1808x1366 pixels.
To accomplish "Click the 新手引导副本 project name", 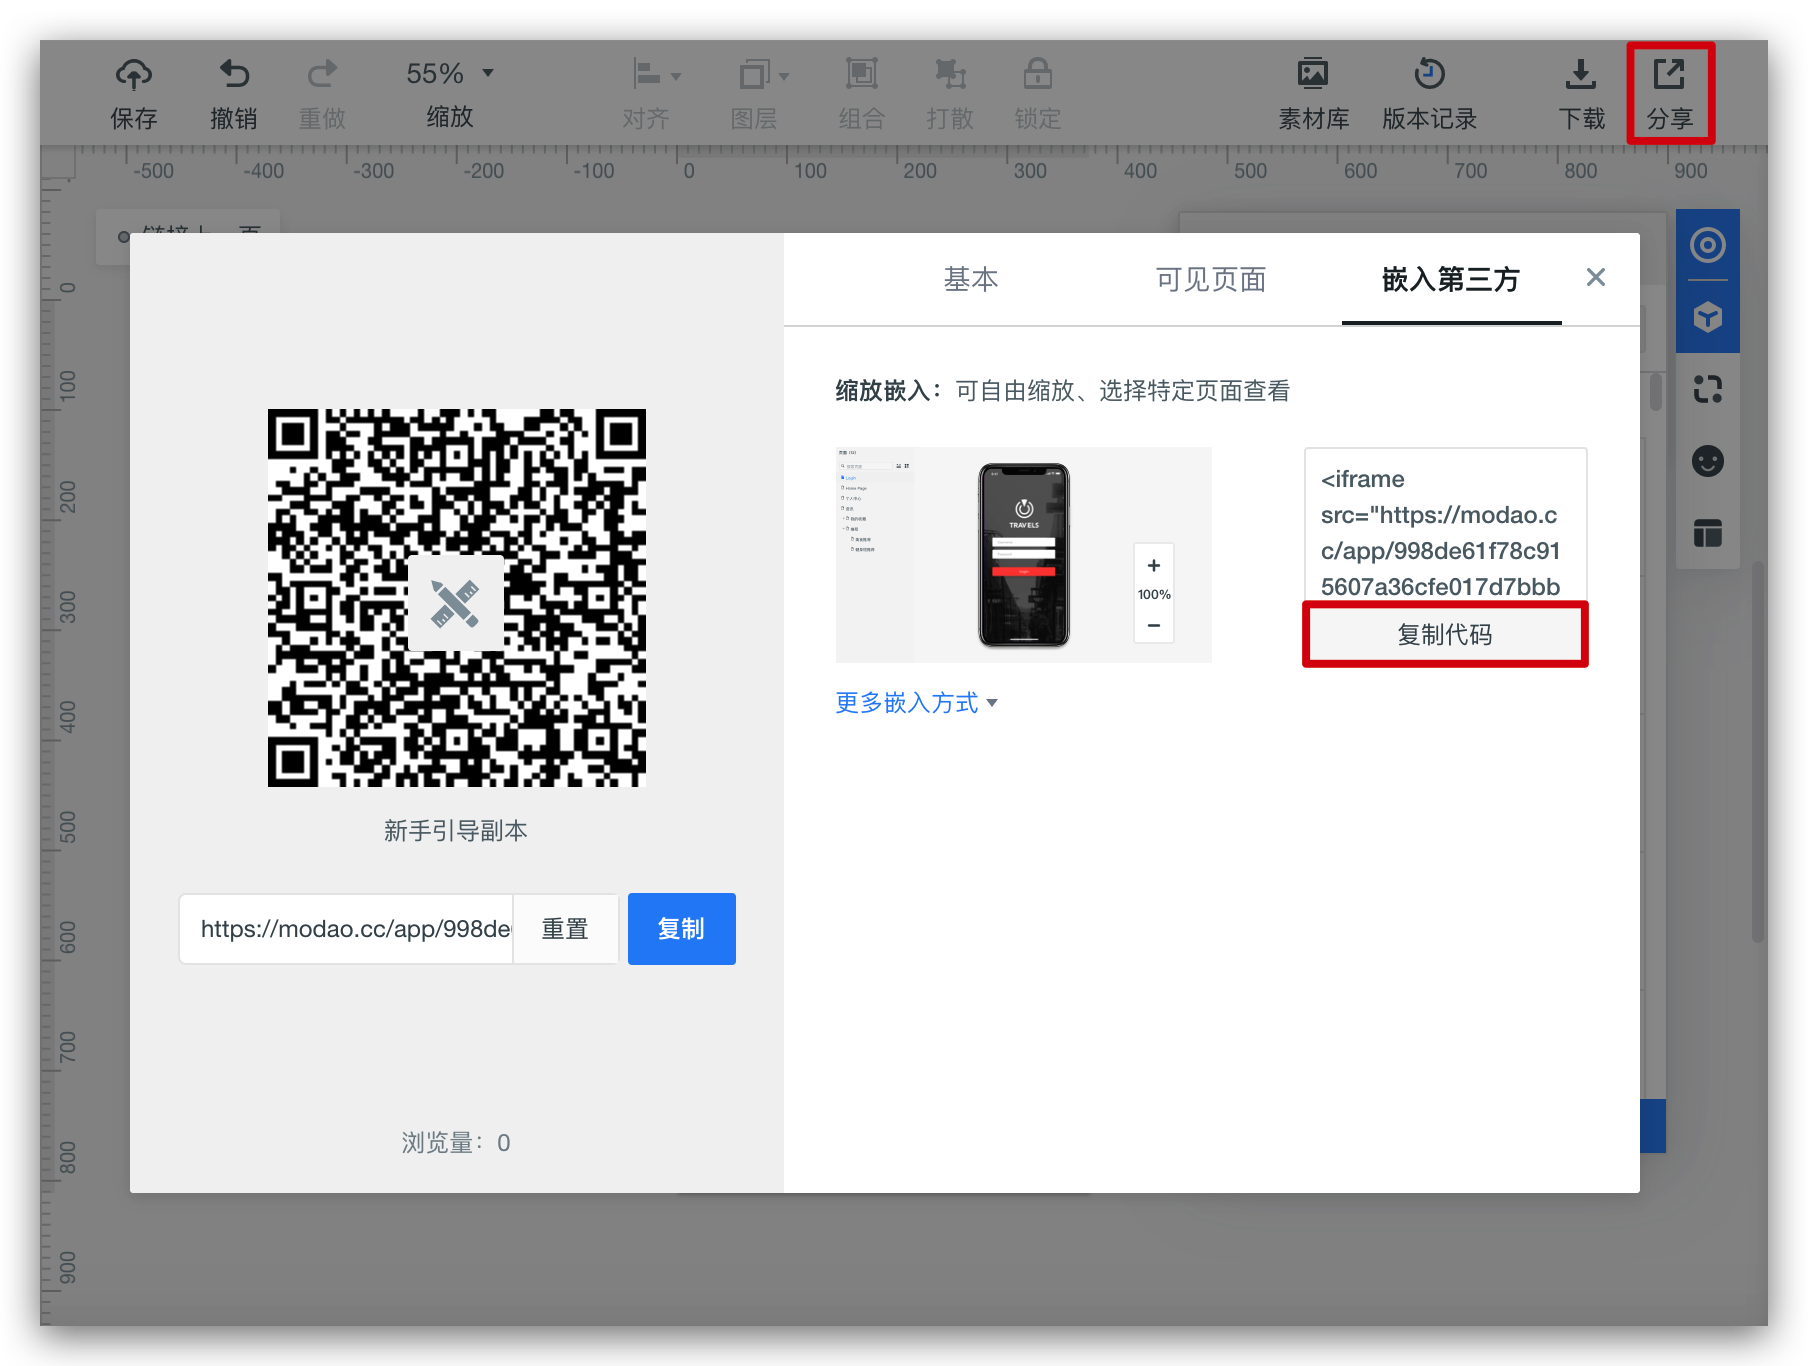I will pos(456,831).
